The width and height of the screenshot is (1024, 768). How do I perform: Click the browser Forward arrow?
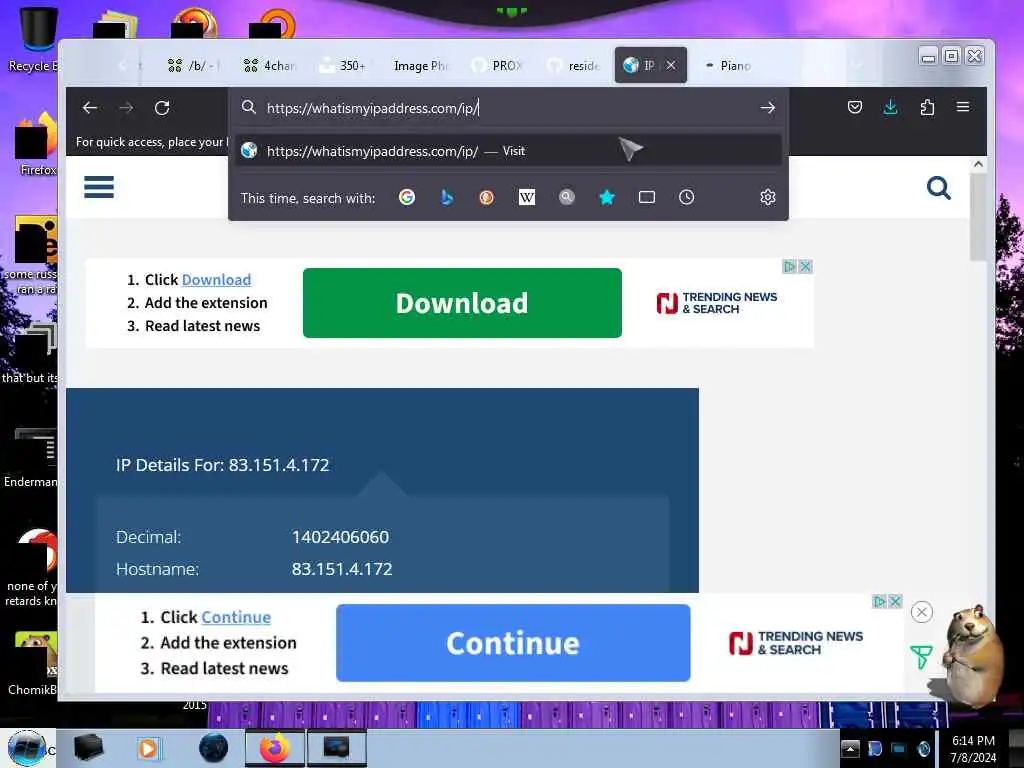(126, 108)
